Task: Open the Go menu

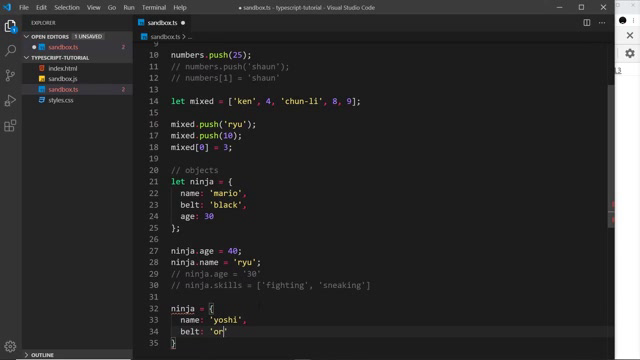Action: coord(112,7)
